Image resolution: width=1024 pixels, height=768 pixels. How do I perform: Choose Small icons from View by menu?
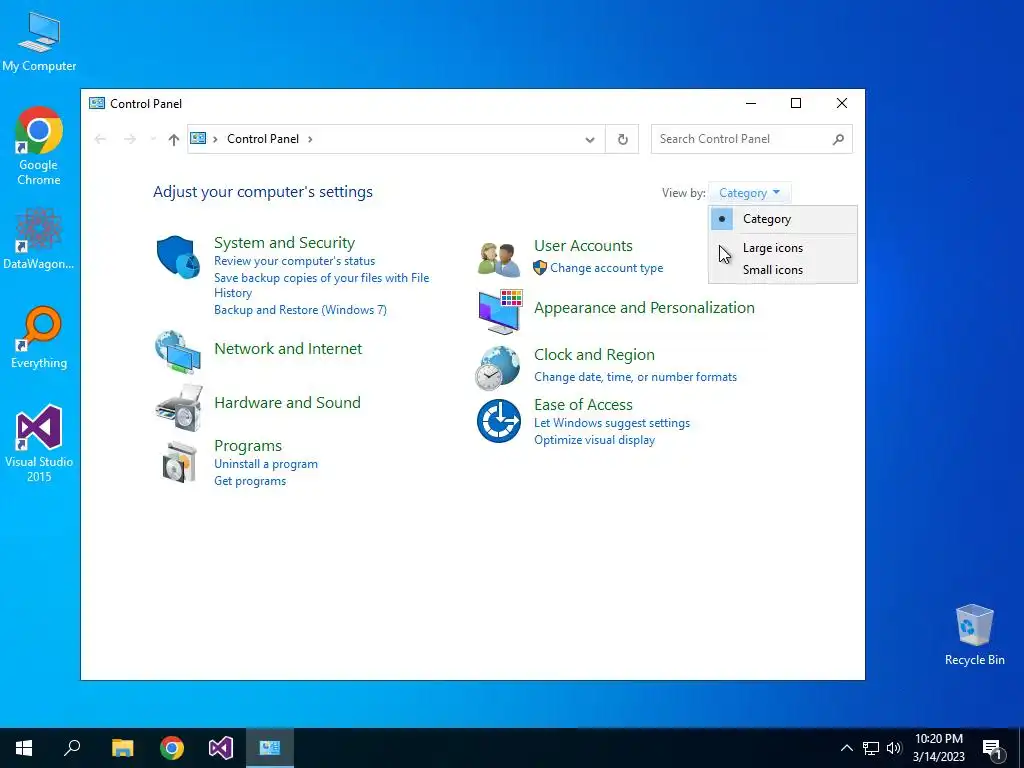[782, 270]
